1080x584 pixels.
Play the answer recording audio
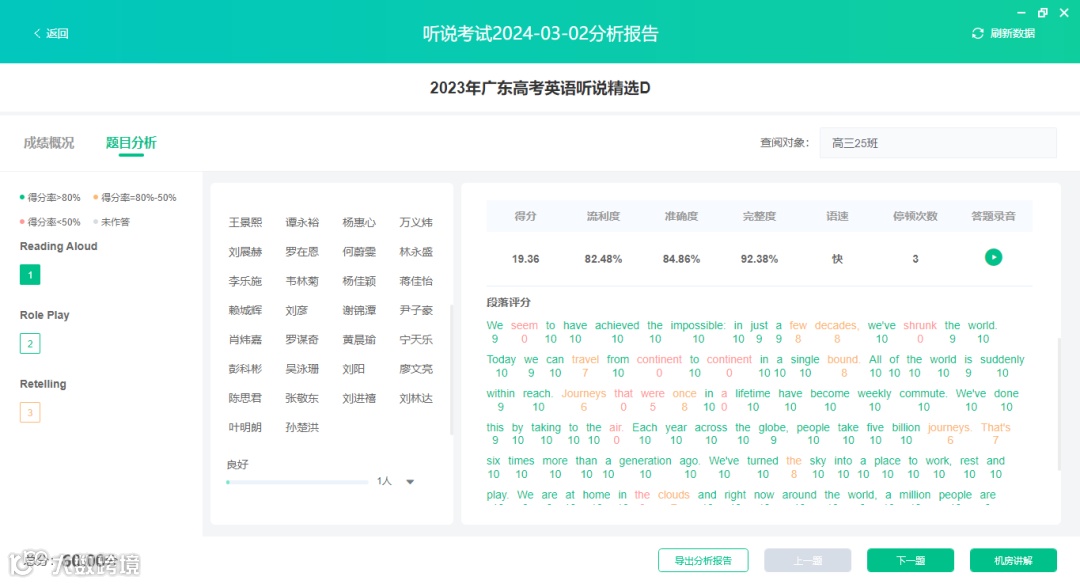click(993, 258)
